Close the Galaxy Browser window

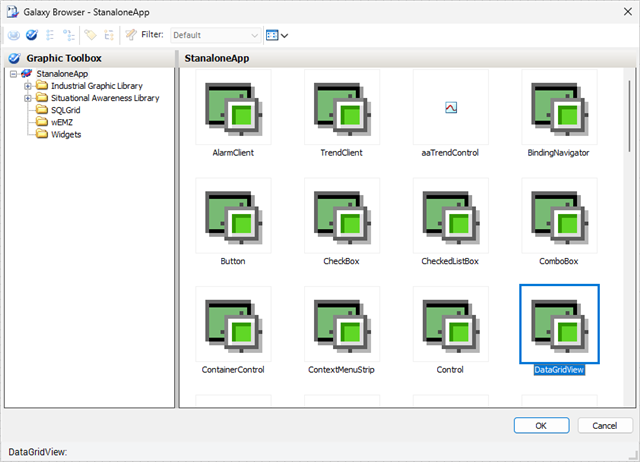point(628,12)
